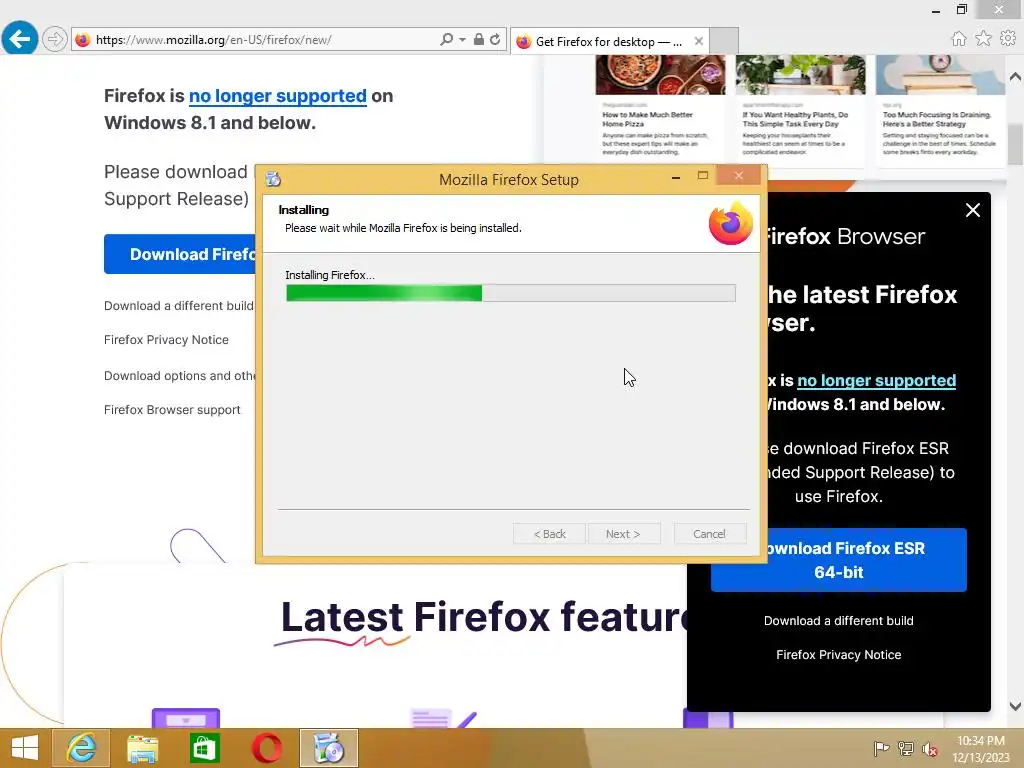Click the Internet Explorer forward arrow button
Image resolution: width=1024 pixels, height=768 pixels.
pos(55,39)
